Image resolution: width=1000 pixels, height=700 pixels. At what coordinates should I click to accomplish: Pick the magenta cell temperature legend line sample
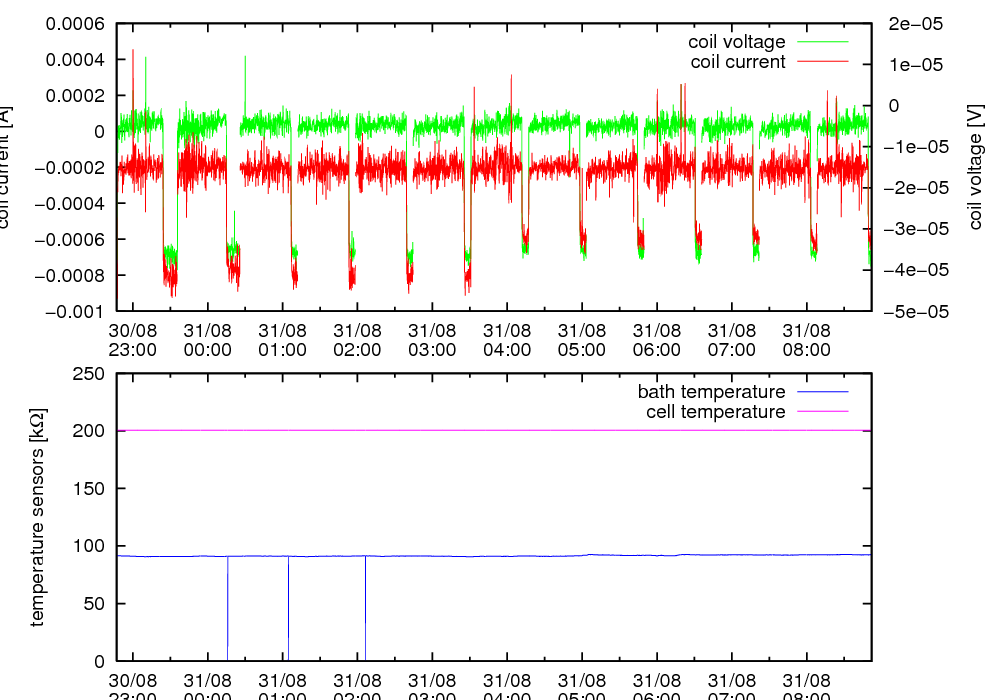click(x=822, y=412)
